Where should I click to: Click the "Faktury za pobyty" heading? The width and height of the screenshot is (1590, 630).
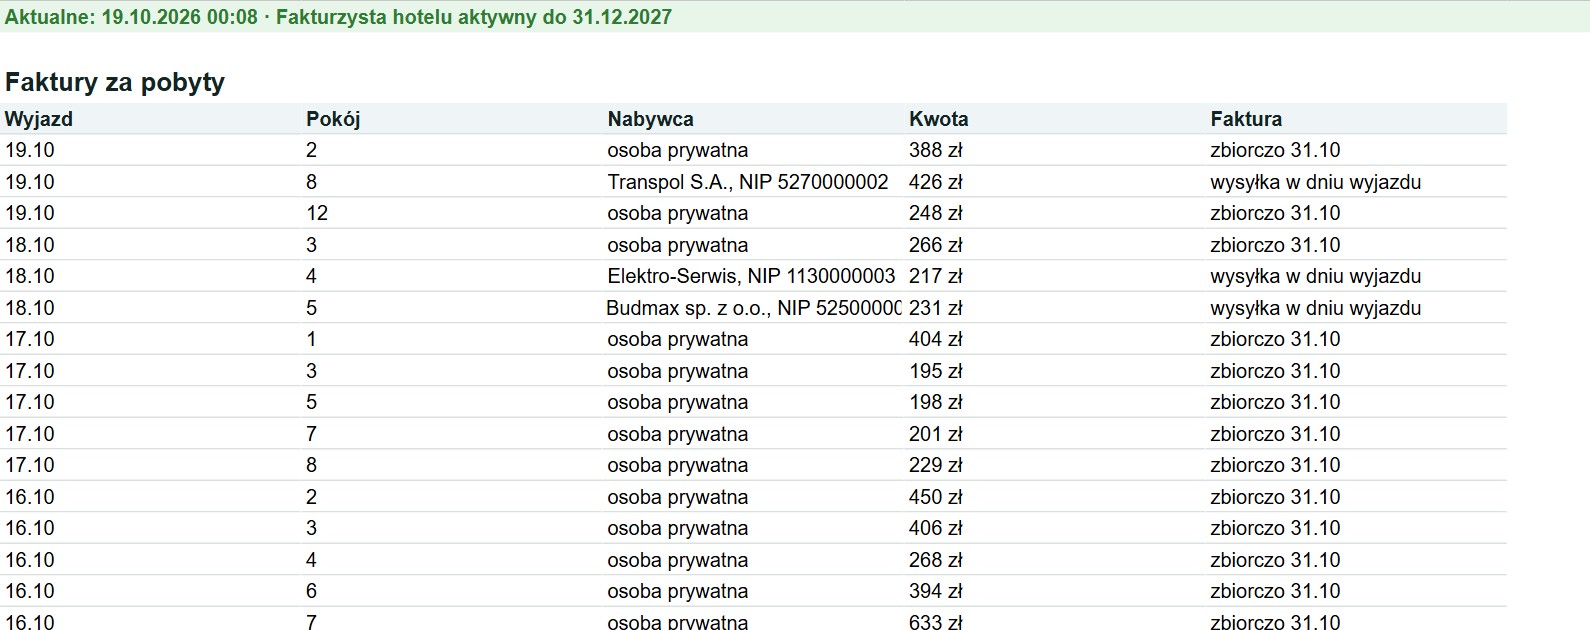[x=115, y=82]
